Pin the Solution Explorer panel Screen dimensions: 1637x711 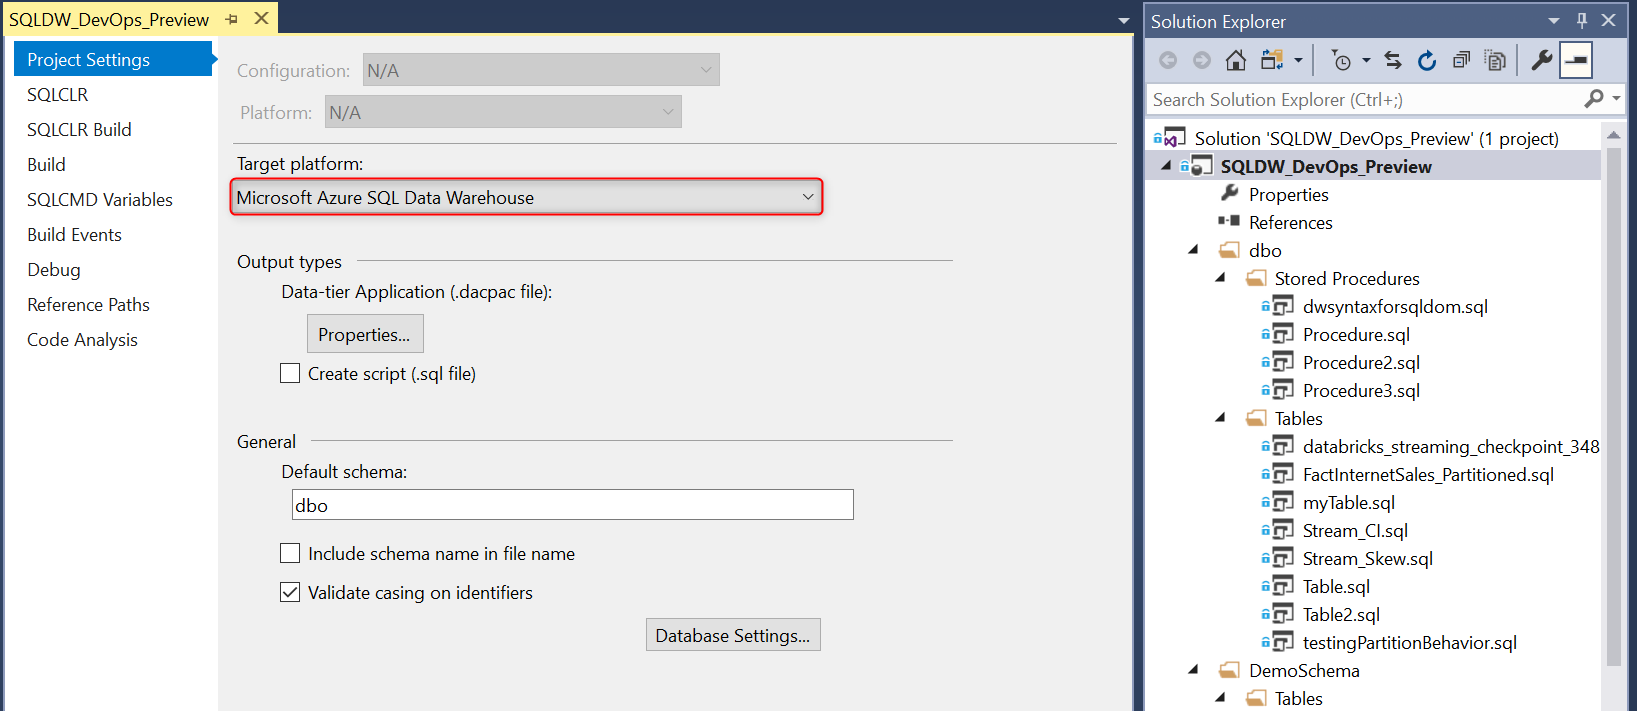(x=1582, y=20)
